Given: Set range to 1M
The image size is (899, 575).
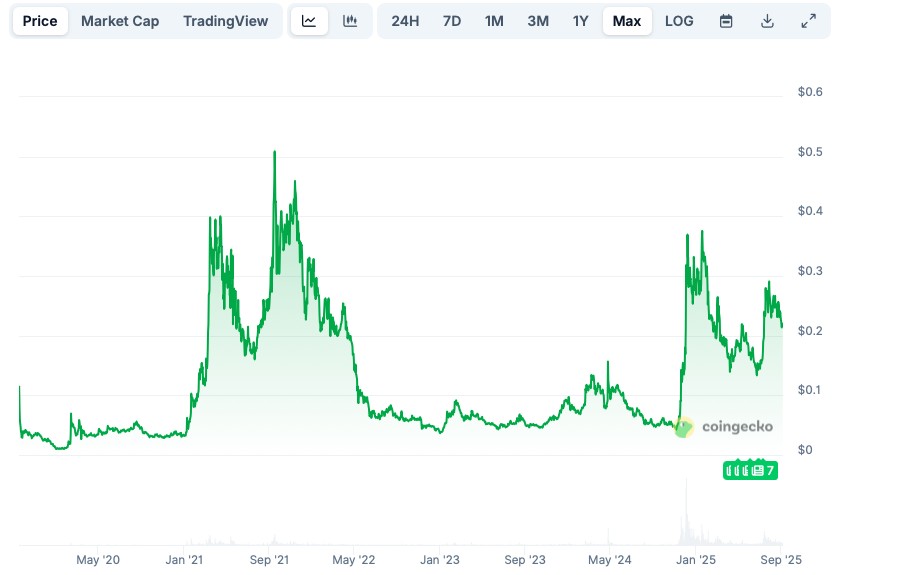Looking at the screenshot, I should point(494,21).
